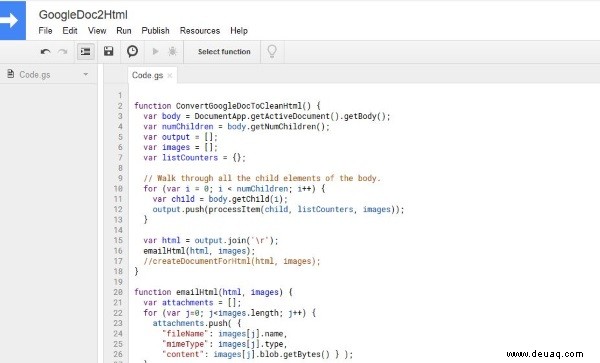Click the var attachments = [] line

coord(192,303)
